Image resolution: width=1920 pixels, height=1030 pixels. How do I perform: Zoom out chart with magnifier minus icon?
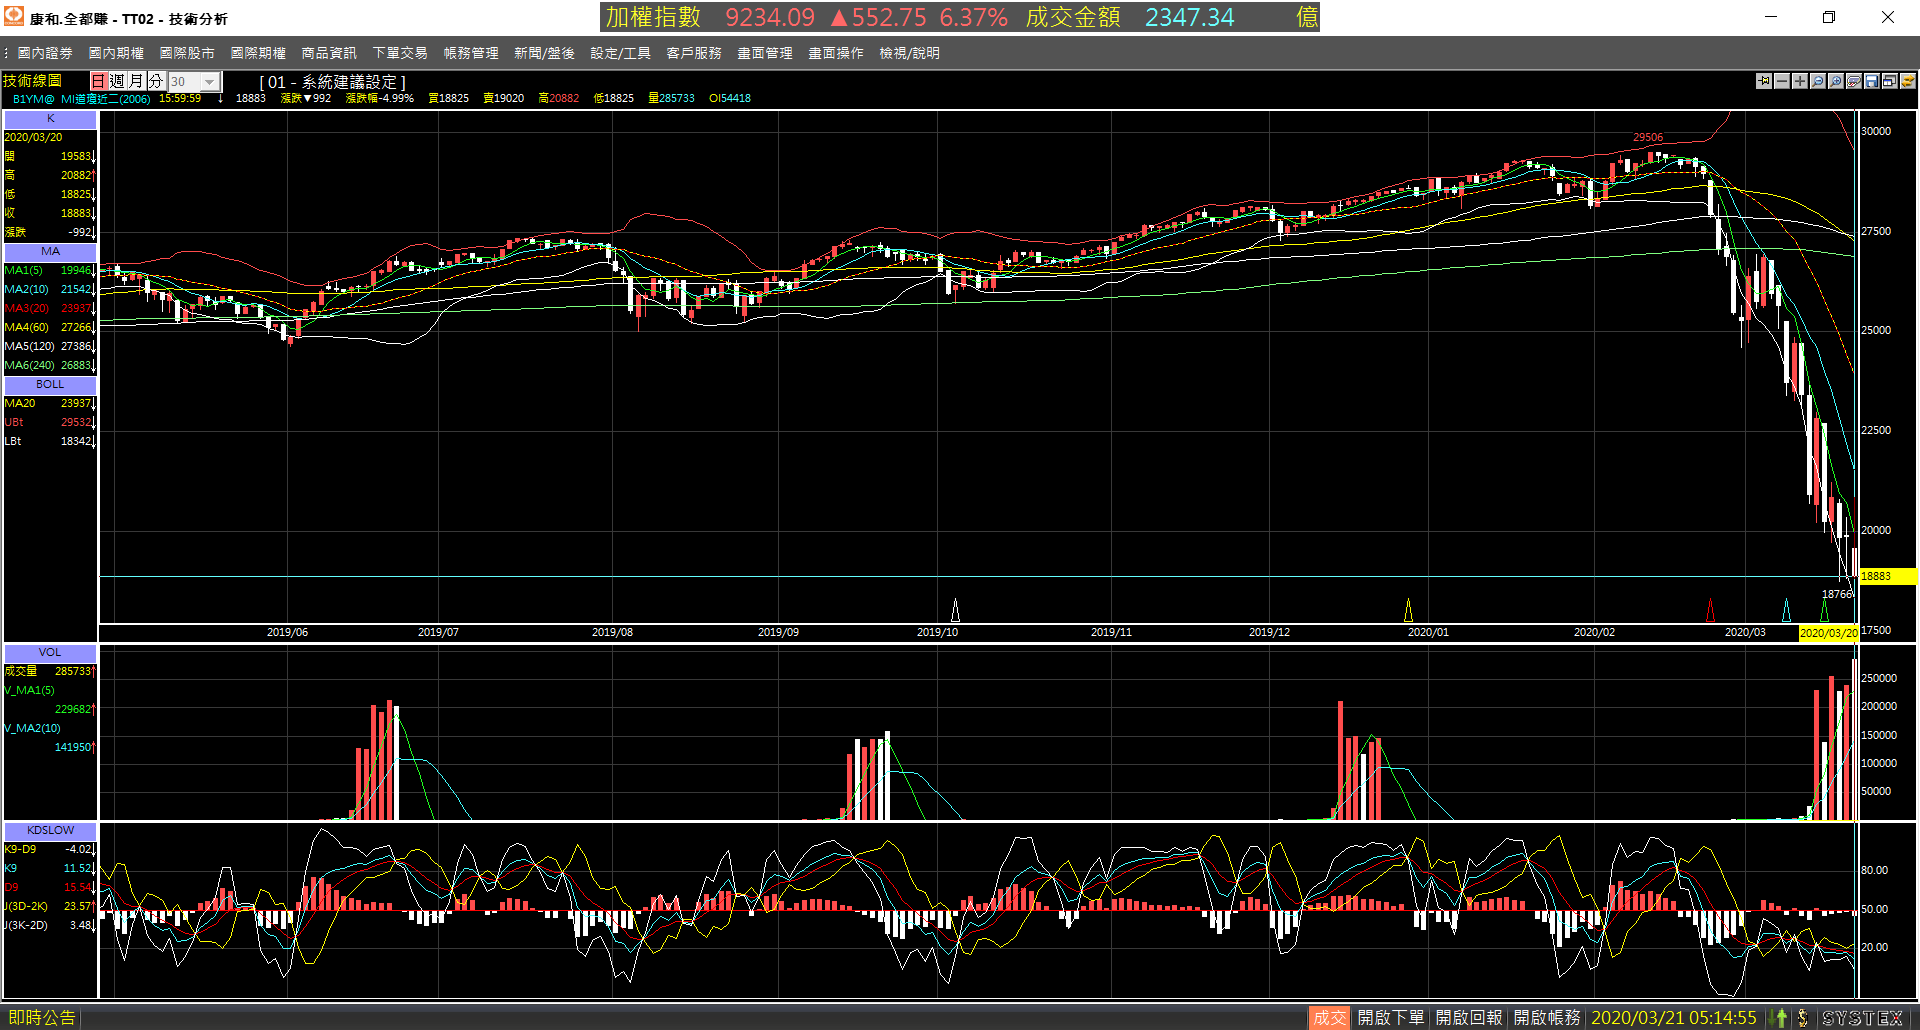pos(1818,81)
